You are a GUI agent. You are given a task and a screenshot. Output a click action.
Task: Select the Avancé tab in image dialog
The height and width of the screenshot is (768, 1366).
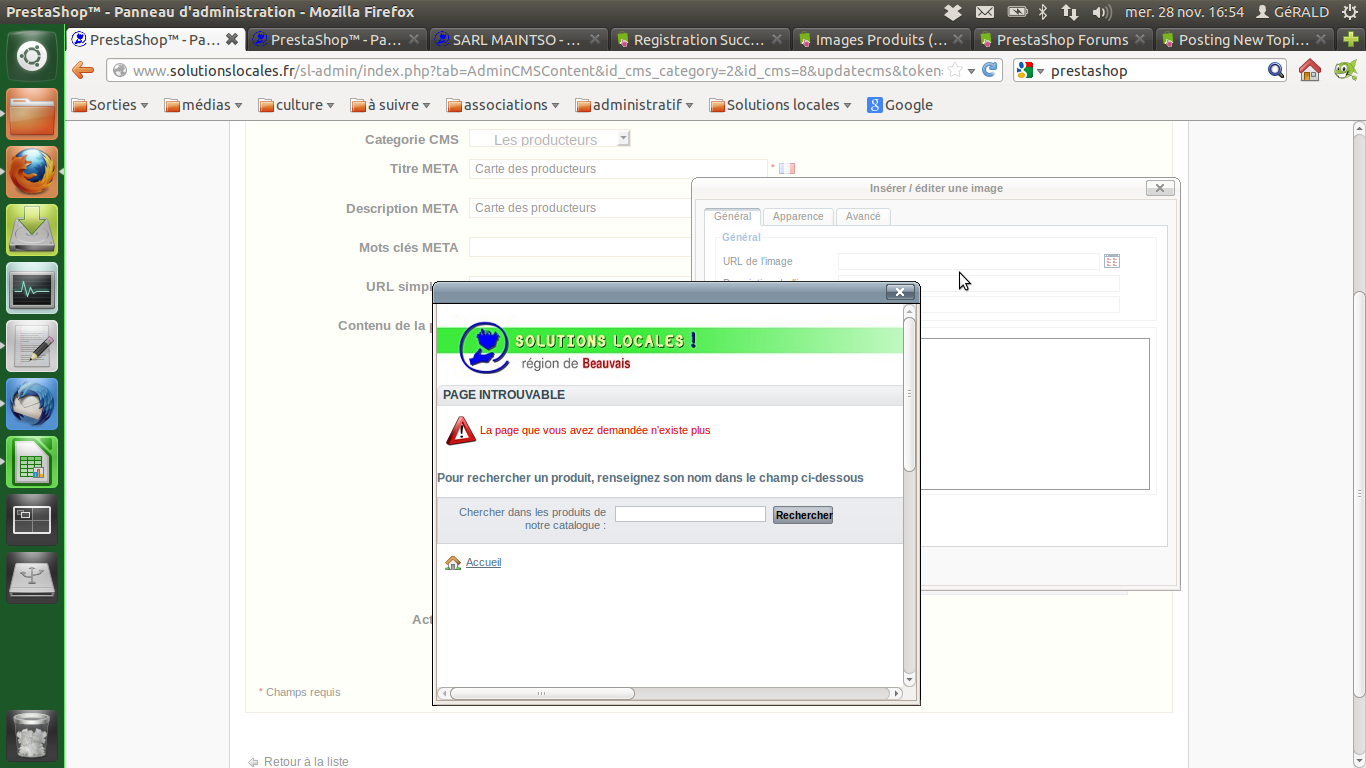[863, 216]
